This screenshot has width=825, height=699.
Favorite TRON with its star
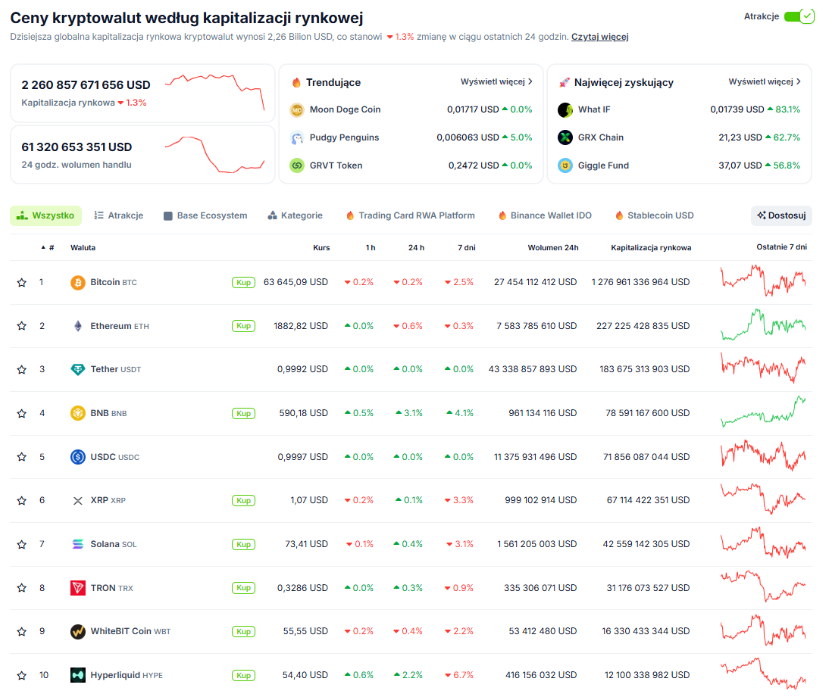point(22,587)
